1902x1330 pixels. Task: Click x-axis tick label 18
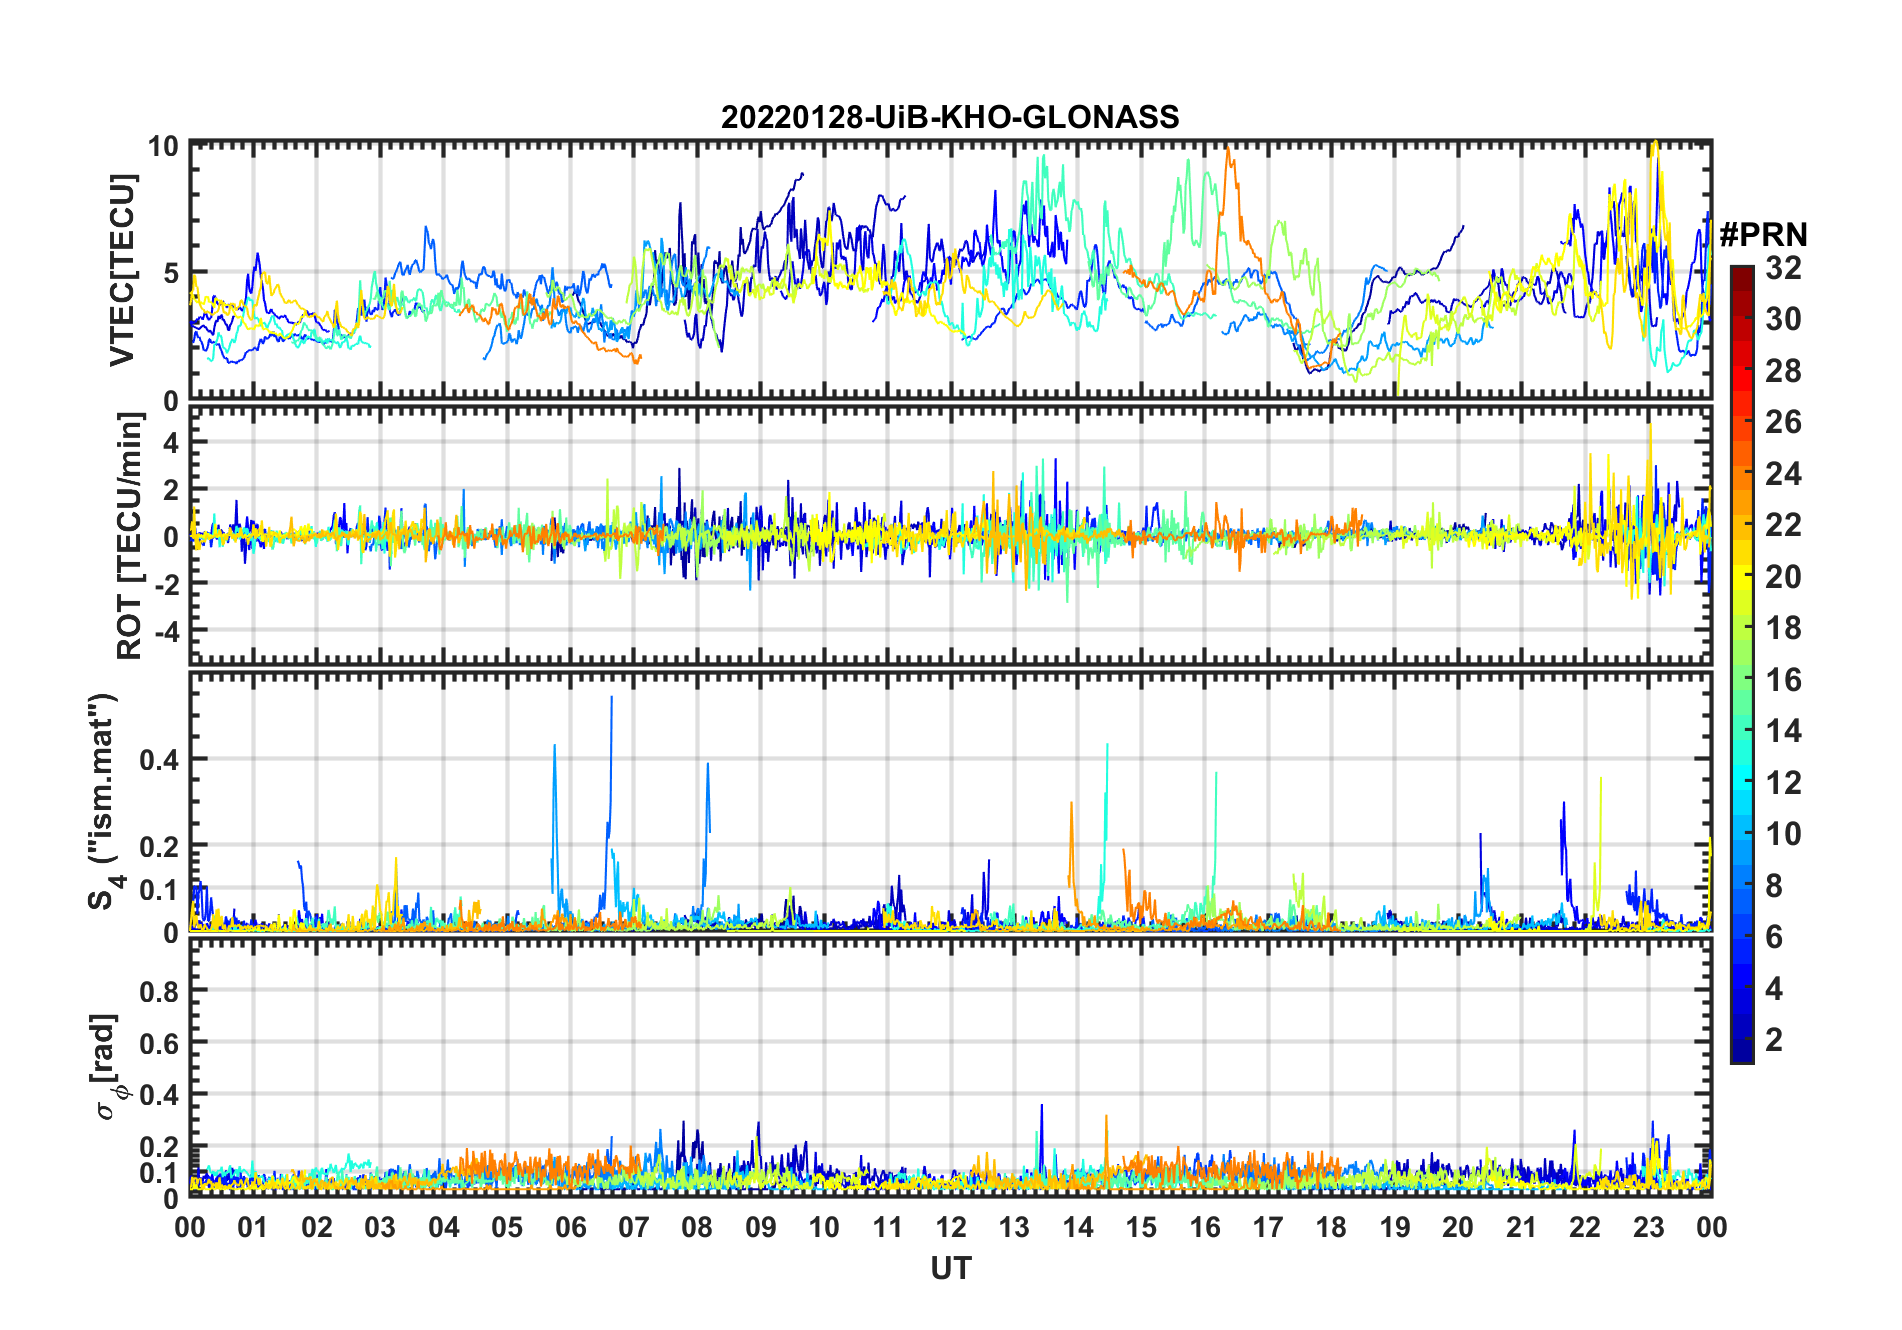coord(1331,1227)
